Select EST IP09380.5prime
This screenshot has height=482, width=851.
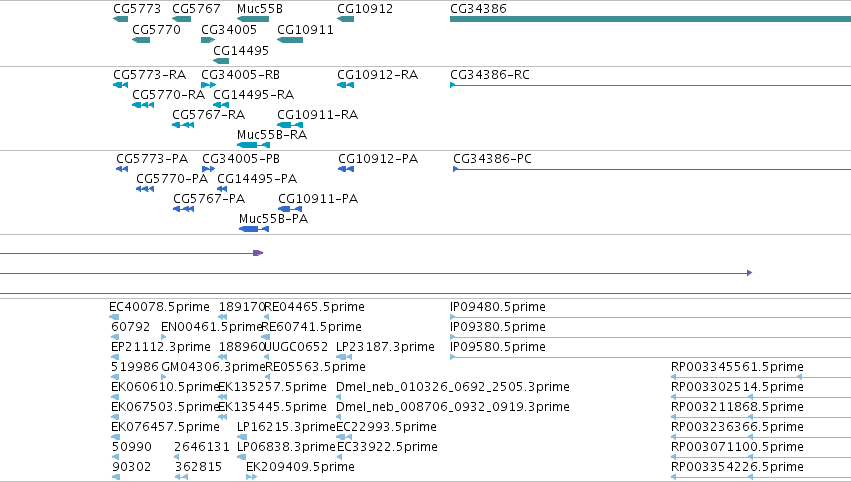(x=498, y=327)
